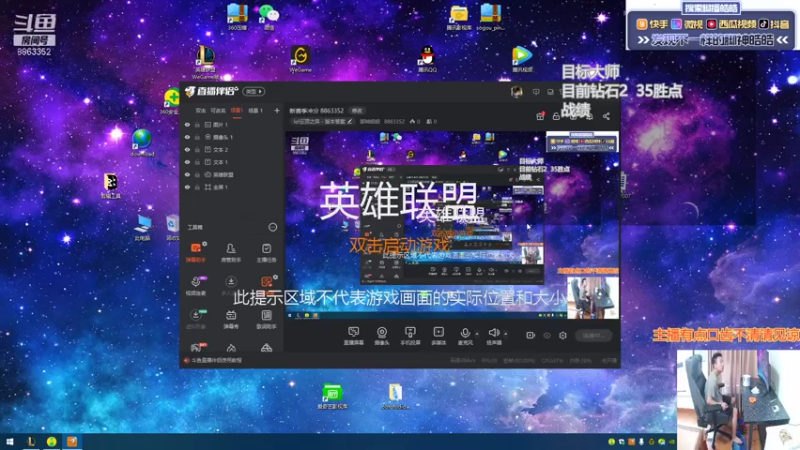Open the gift box icon with red badge
The height and width of the screenshot is (450, 800).
tap(540, 116)
